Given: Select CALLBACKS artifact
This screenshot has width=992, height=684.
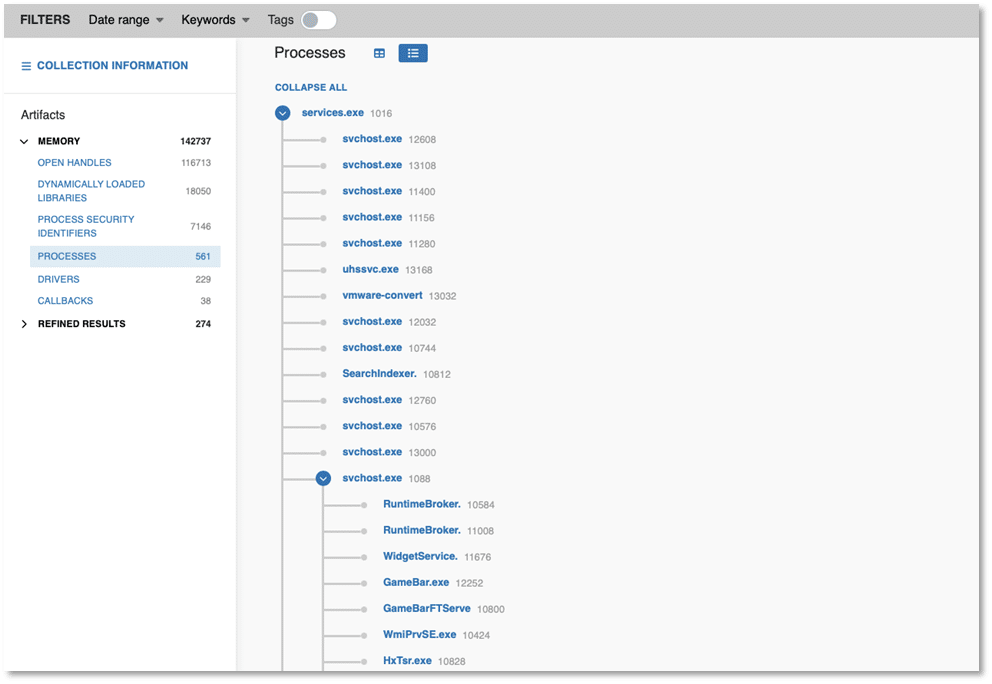Looking at the screenshot, I should [x=65, y=301].
